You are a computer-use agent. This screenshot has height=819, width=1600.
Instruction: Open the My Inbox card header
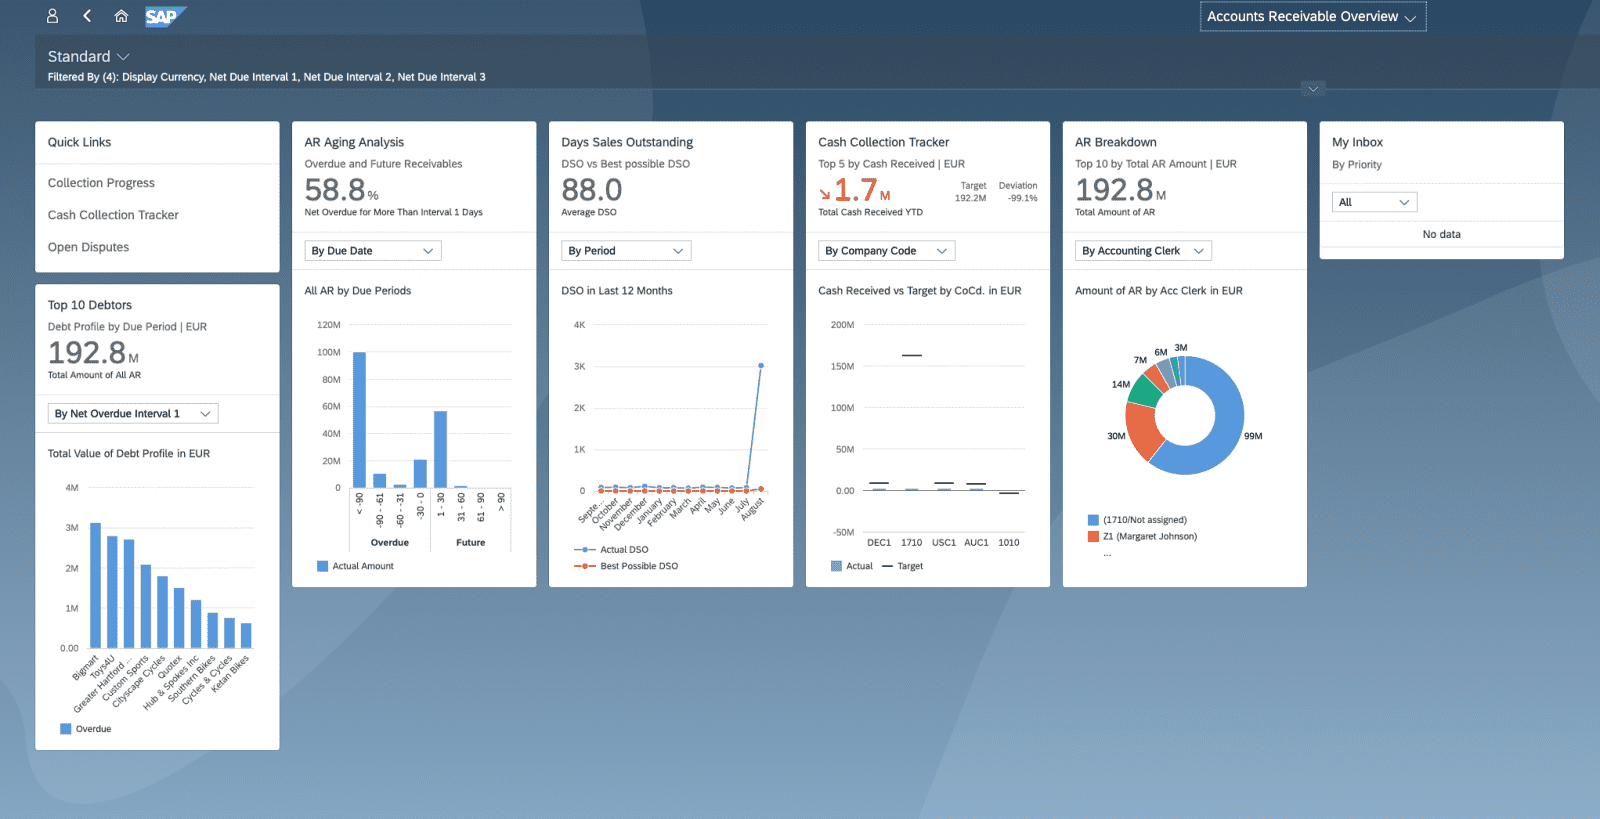pos(1441,153)
